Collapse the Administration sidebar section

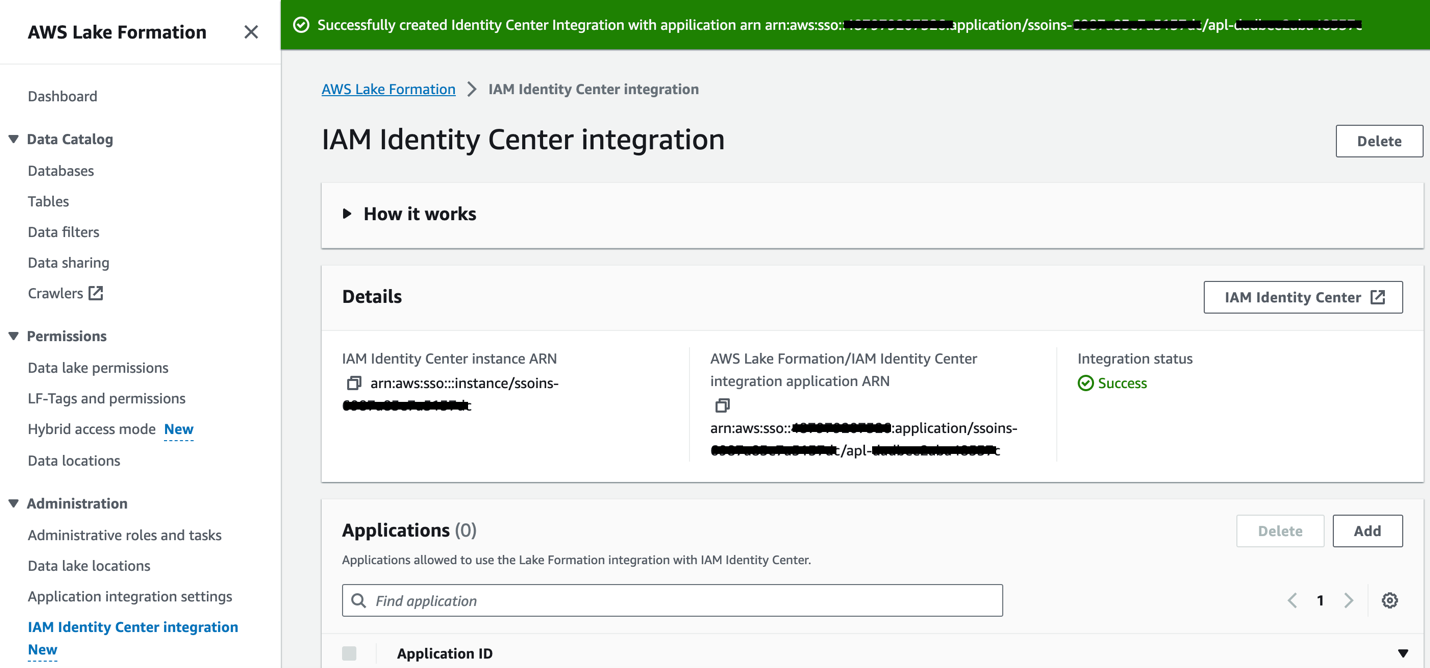14,503
